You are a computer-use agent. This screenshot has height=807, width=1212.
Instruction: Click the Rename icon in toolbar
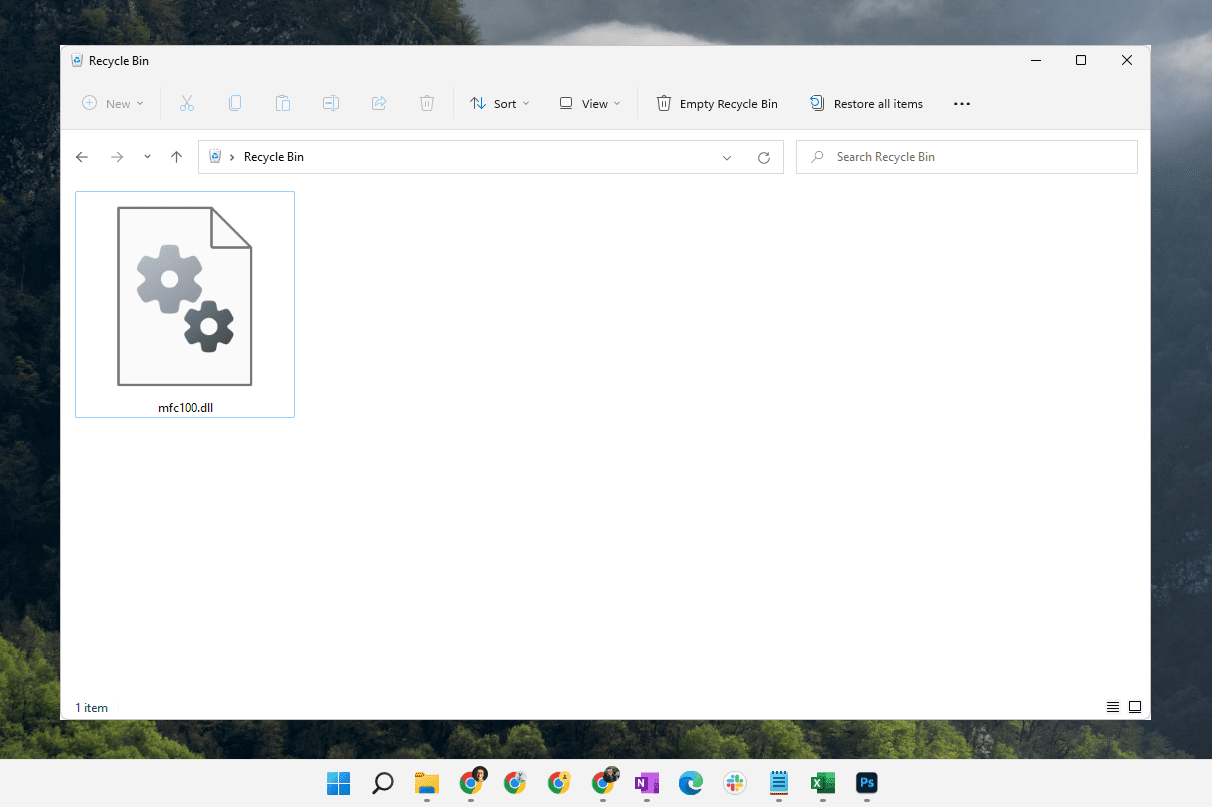pos(331,103)
